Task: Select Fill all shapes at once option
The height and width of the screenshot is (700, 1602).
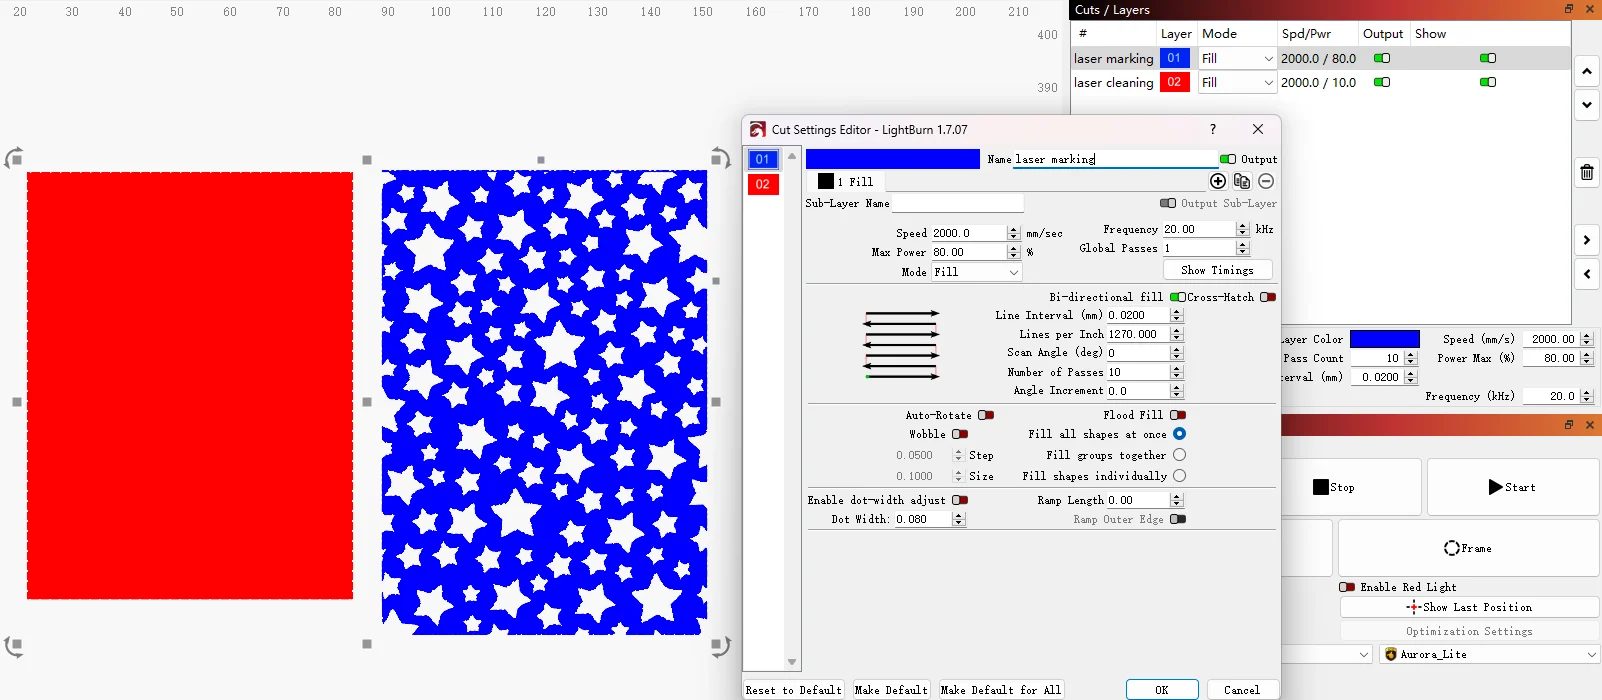Action: pos(1180,434)
